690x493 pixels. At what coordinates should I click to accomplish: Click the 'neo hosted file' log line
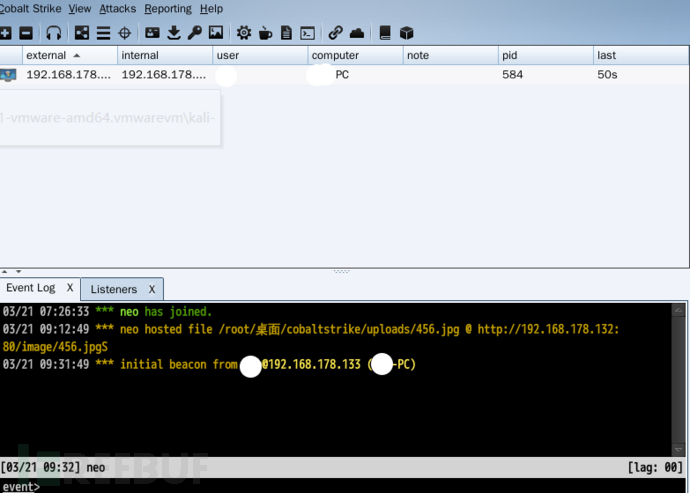[x=311, y=329]
